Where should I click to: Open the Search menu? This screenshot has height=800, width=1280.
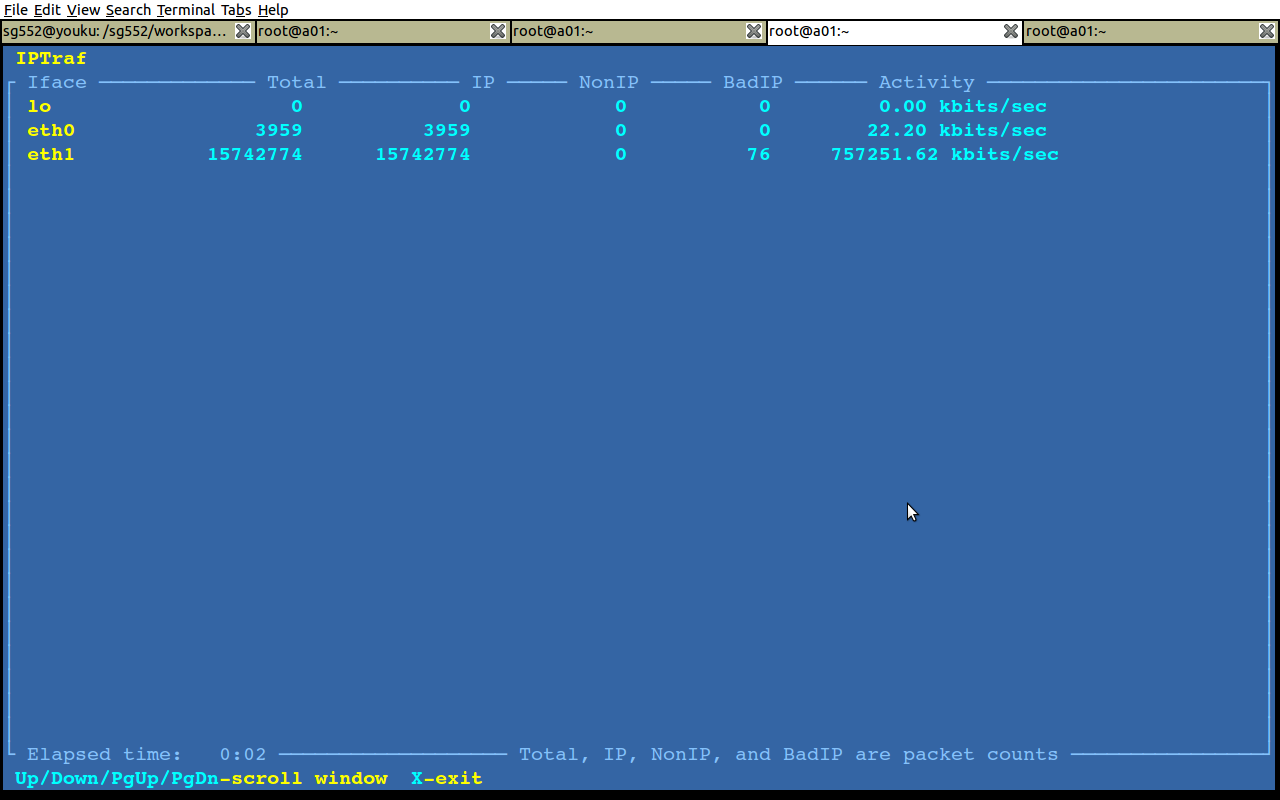click(x=128, y=10)
